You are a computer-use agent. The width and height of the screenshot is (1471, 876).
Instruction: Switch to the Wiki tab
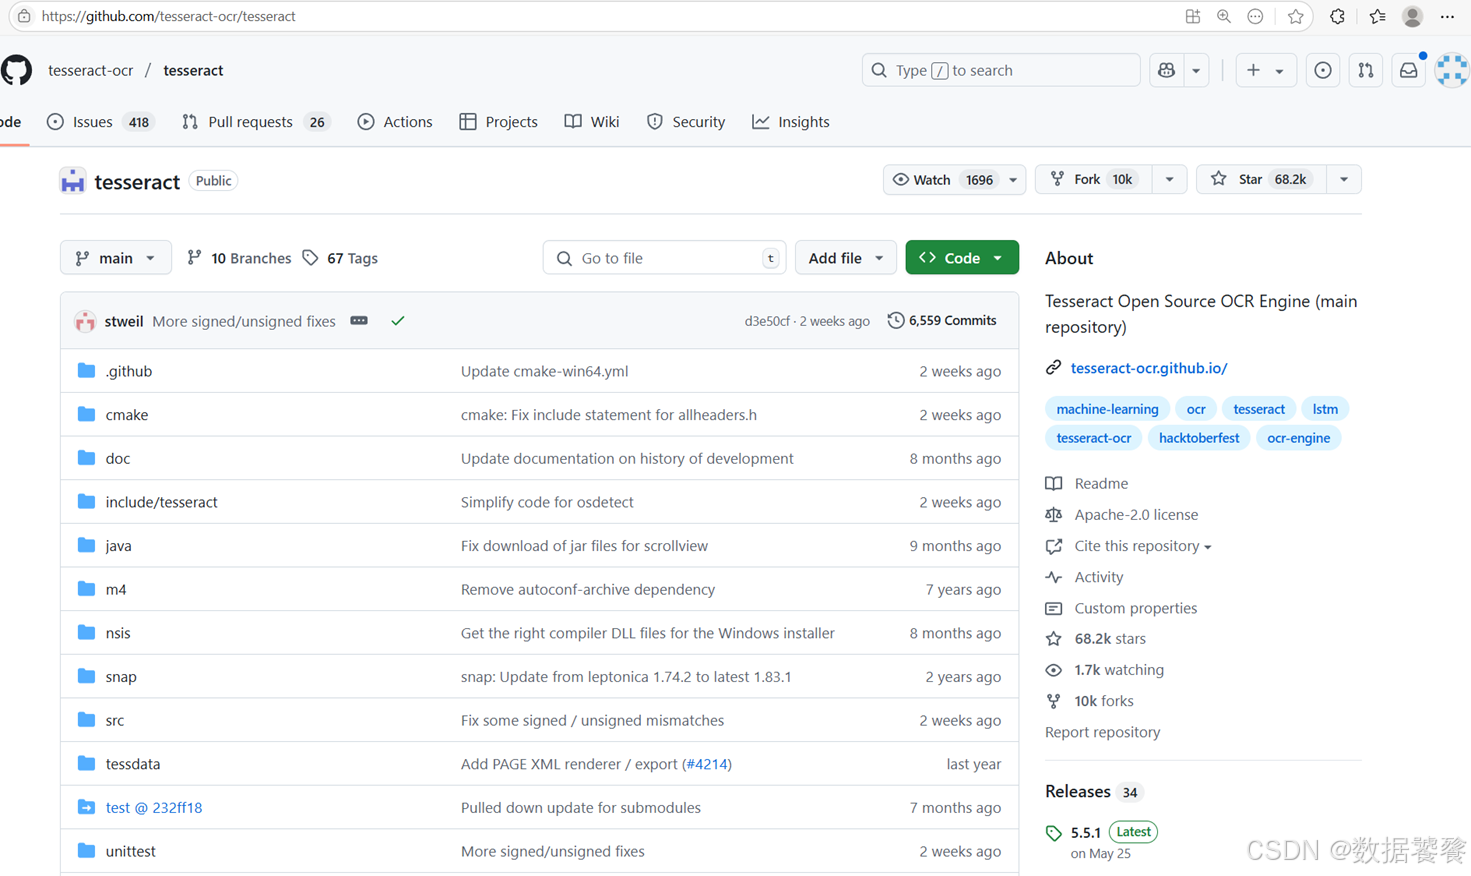(x=592, y=122)
